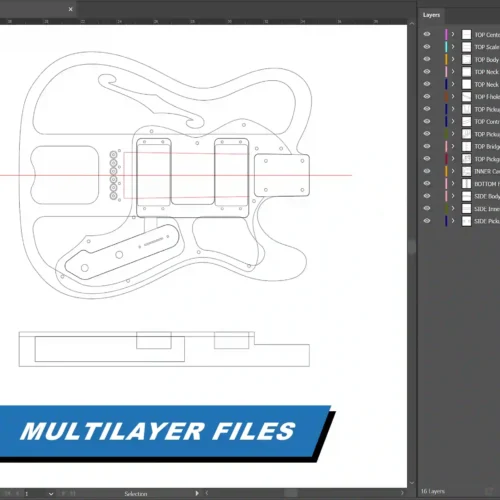The height and width of the screenshot is (500, 500).
Task: Hide the TOP Bridge layer
Action: [x=427, y=146]
